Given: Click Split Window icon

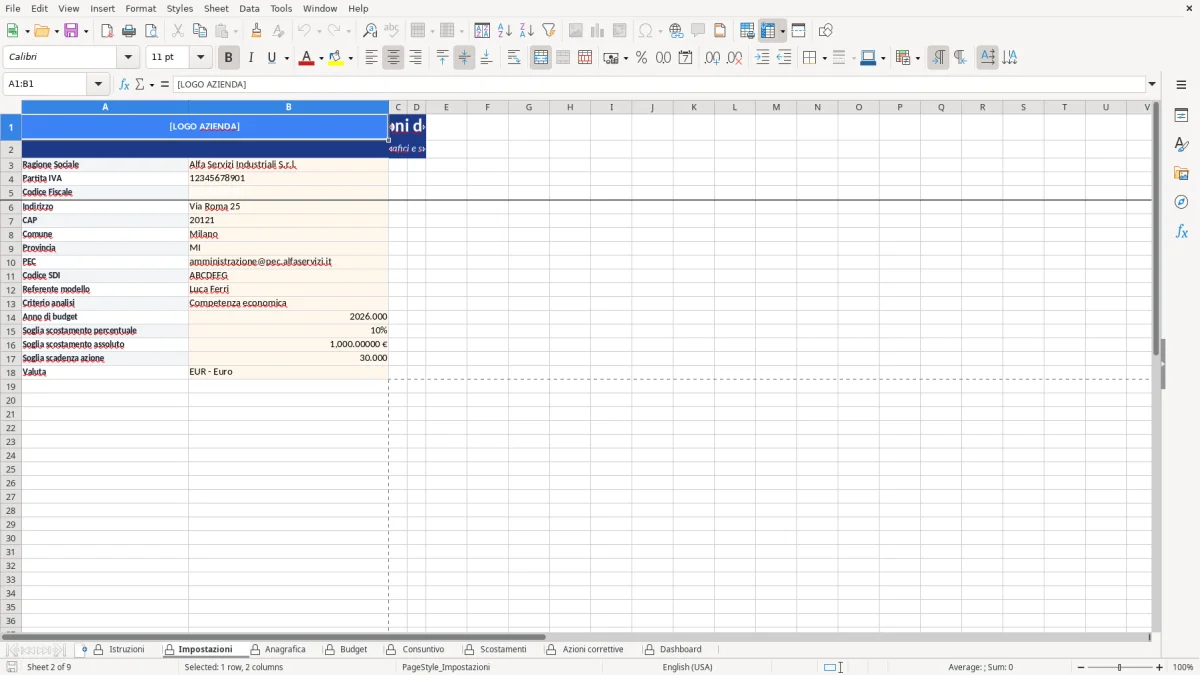Looking at the screenshot, I should point(798,31).
